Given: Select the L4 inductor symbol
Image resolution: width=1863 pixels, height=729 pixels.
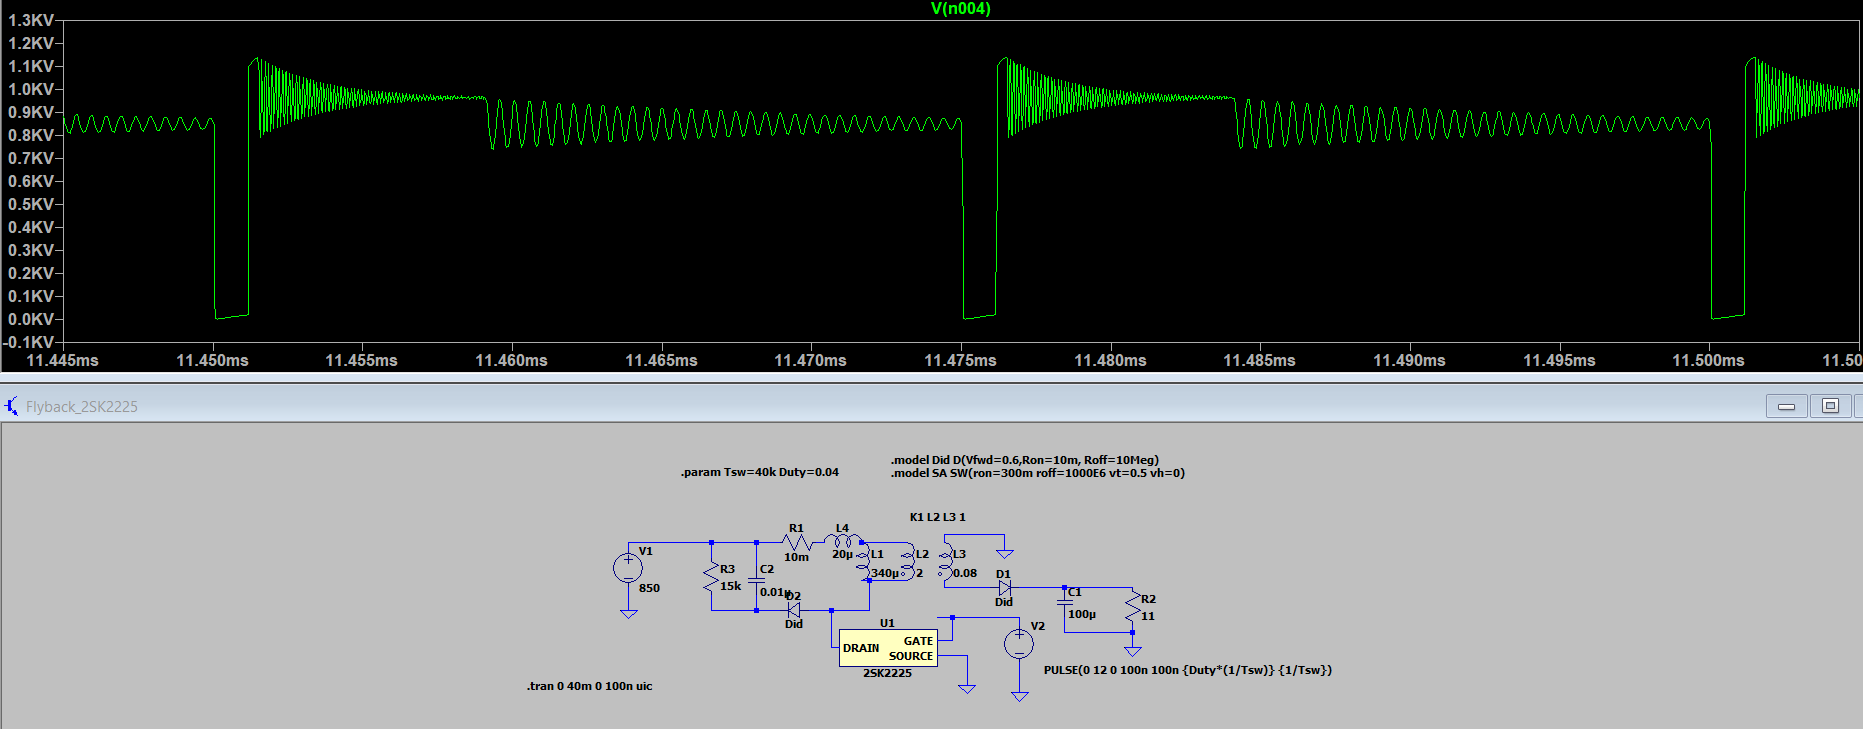Looking at the screenshot, I should click(842, 541).
